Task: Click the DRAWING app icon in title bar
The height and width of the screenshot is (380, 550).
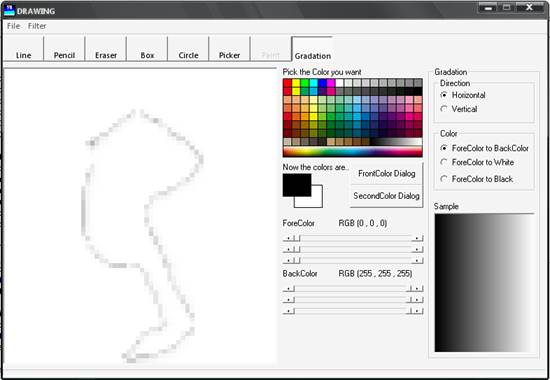Action: 9,11
